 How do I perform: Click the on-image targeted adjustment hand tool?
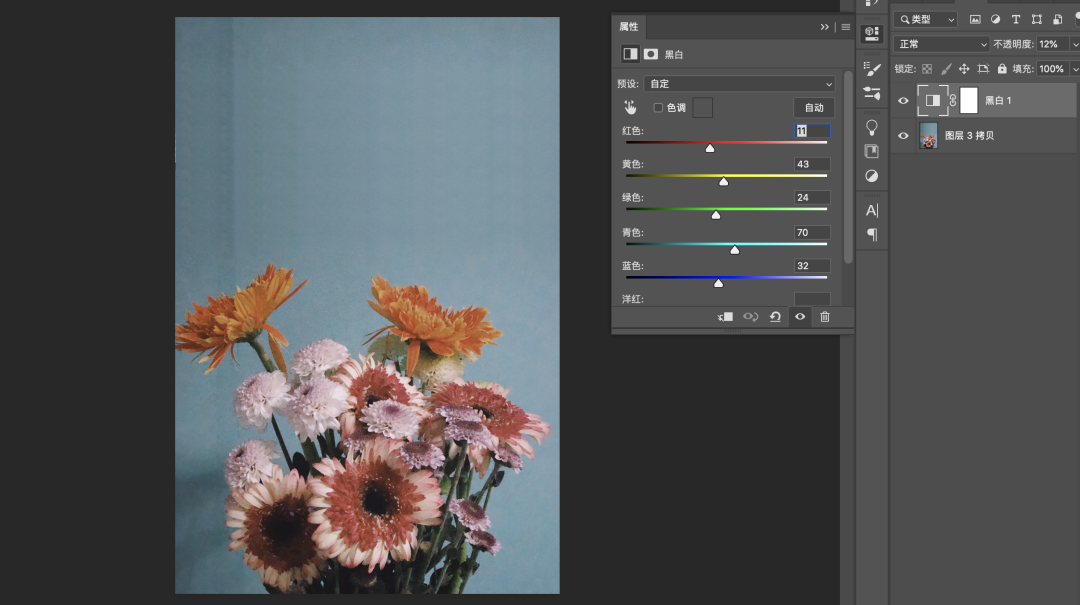(630, 107)
